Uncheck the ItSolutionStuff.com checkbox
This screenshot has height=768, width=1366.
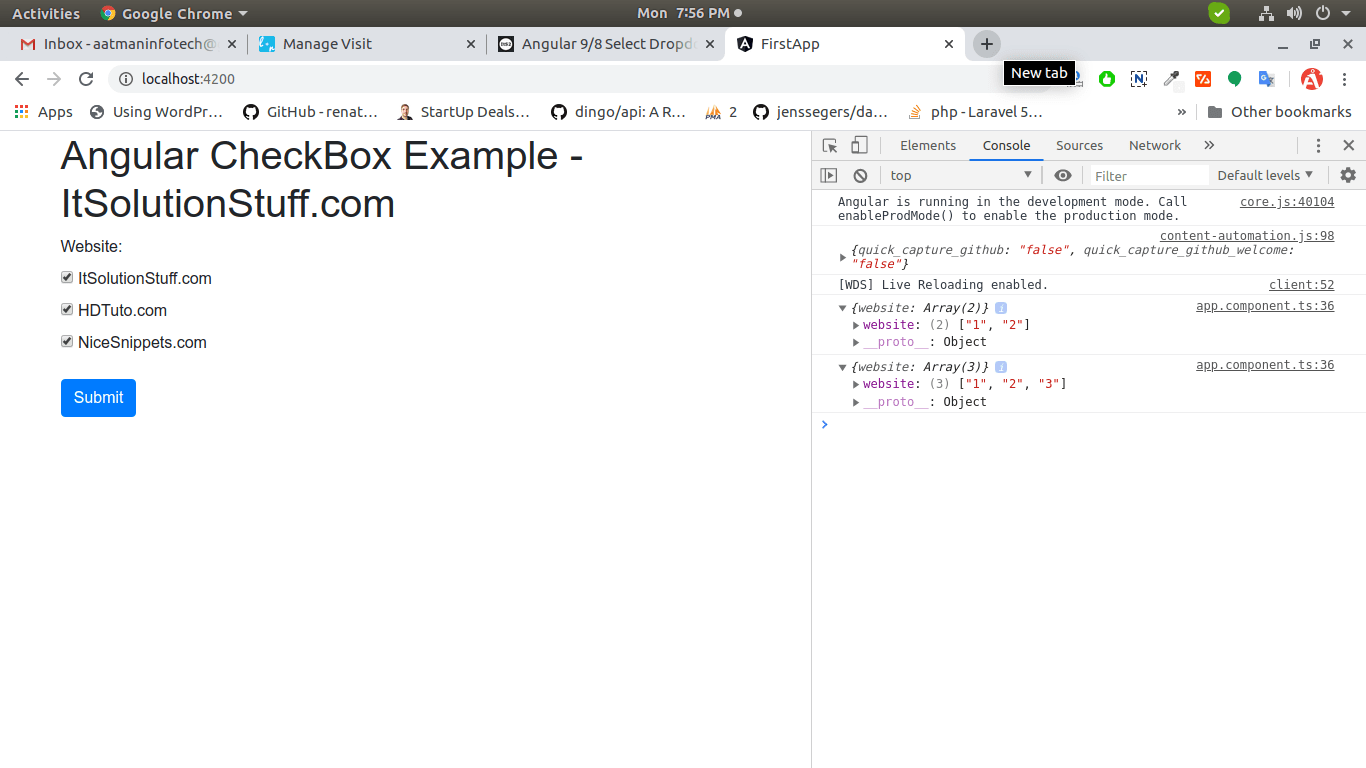pyautogui.click(x=66, y=277)
